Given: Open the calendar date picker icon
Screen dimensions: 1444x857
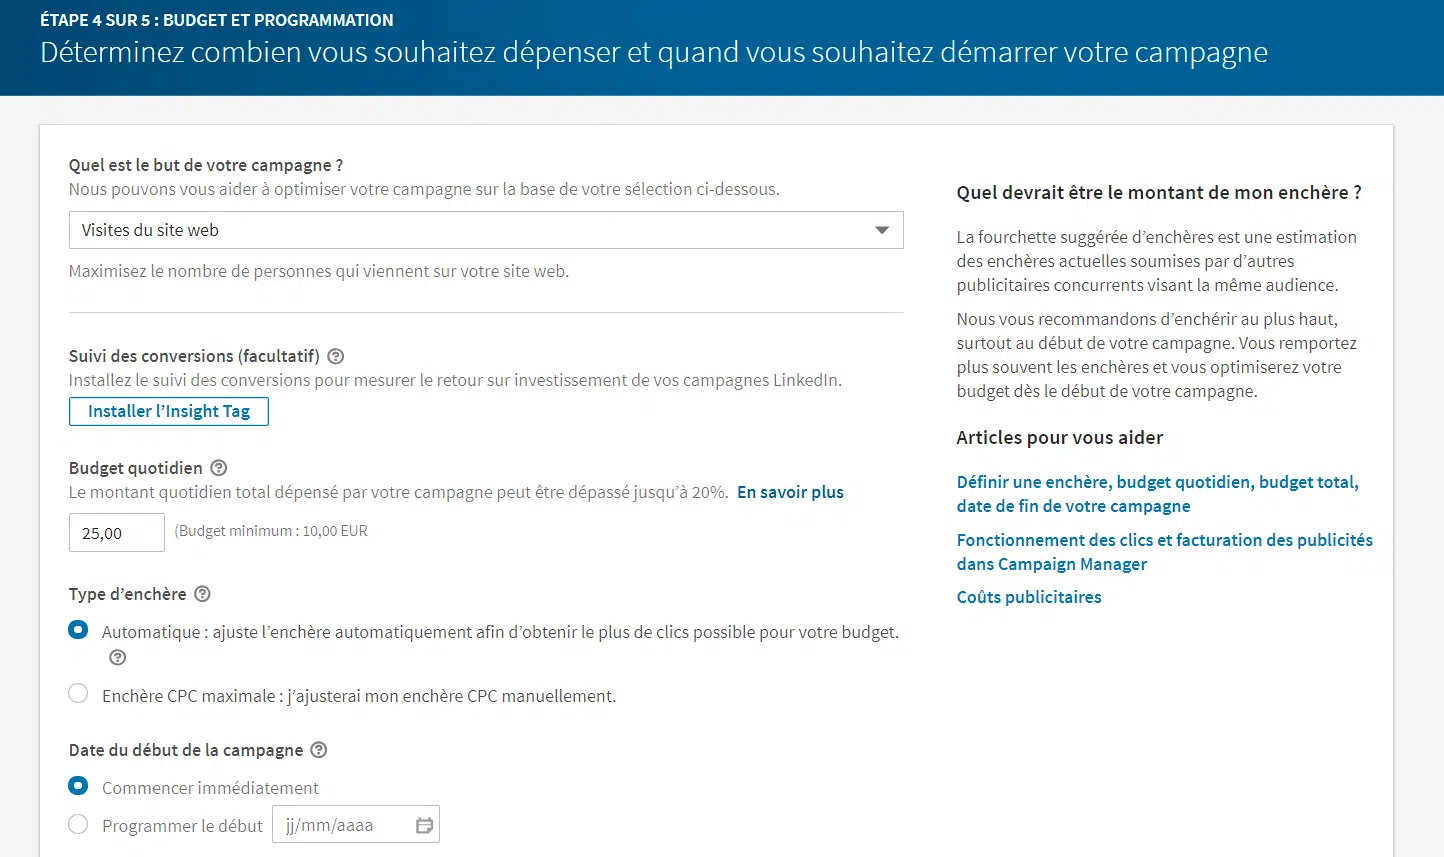Looking at the screenshot, I should click(x=424, y=825).
